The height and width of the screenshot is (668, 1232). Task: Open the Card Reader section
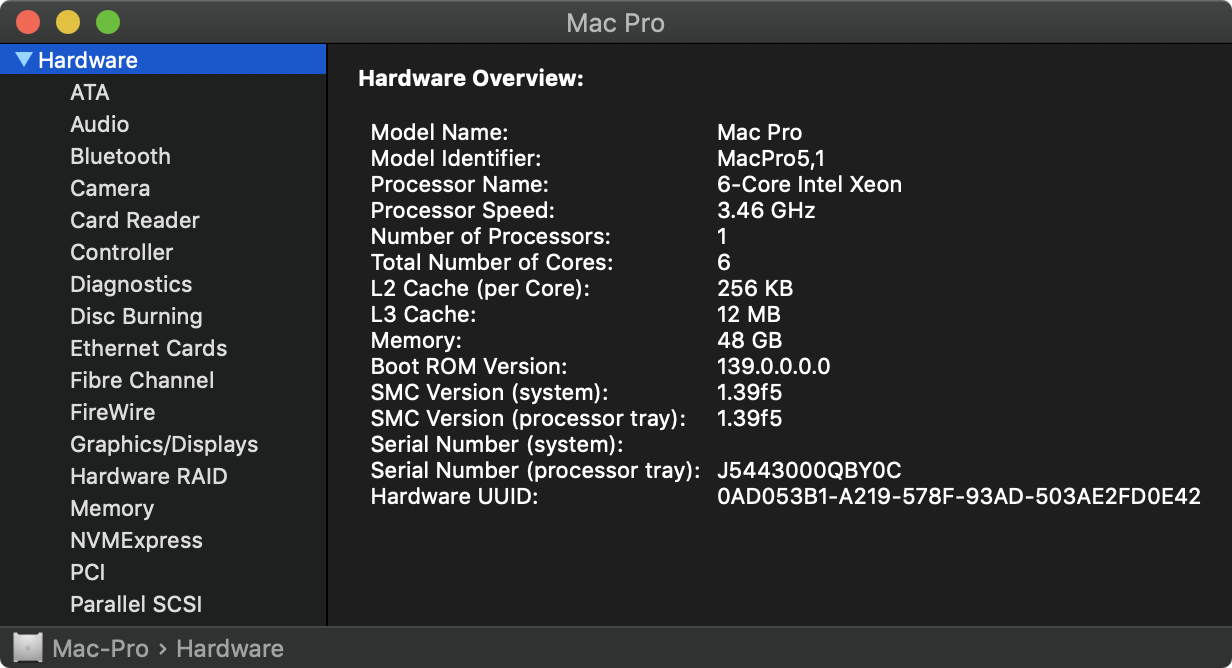tap(135, 220)
